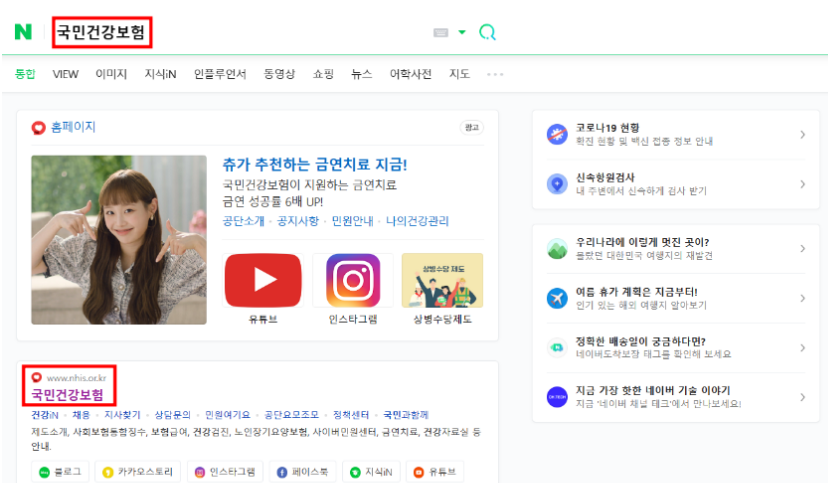828x483 pixels.
Task: Click the 블로그 channel button
Action: pyautogui.click(x=60, y=472)
